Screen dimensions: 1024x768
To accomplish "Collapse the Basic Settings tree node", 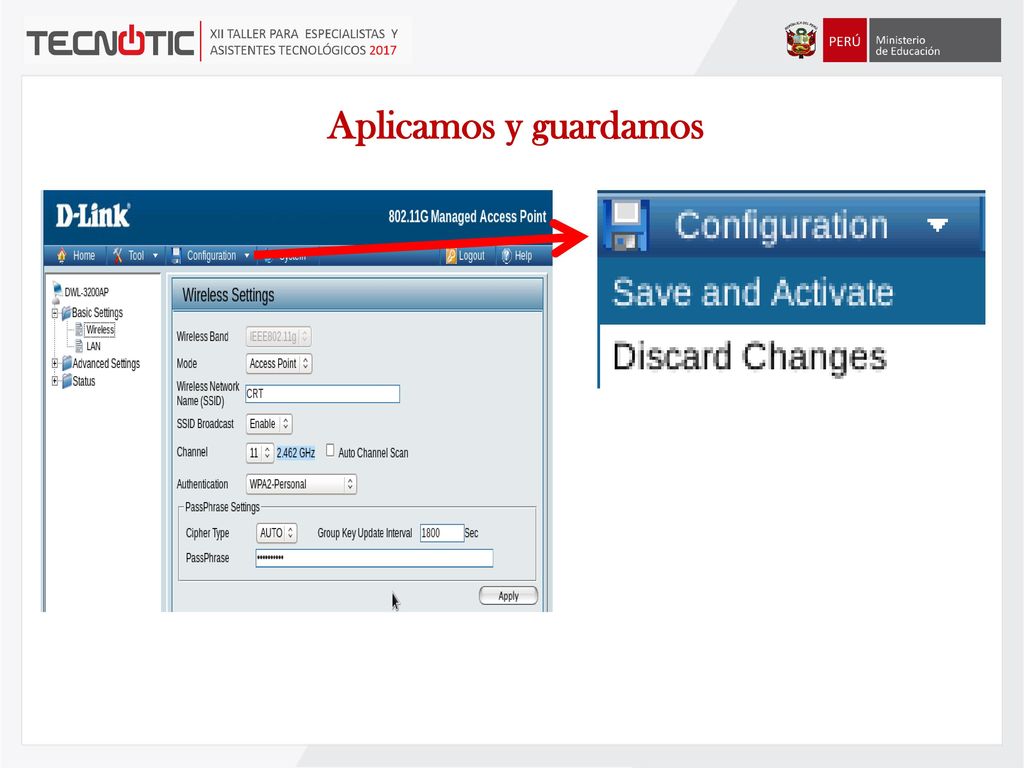I will [x=55, y=313].
